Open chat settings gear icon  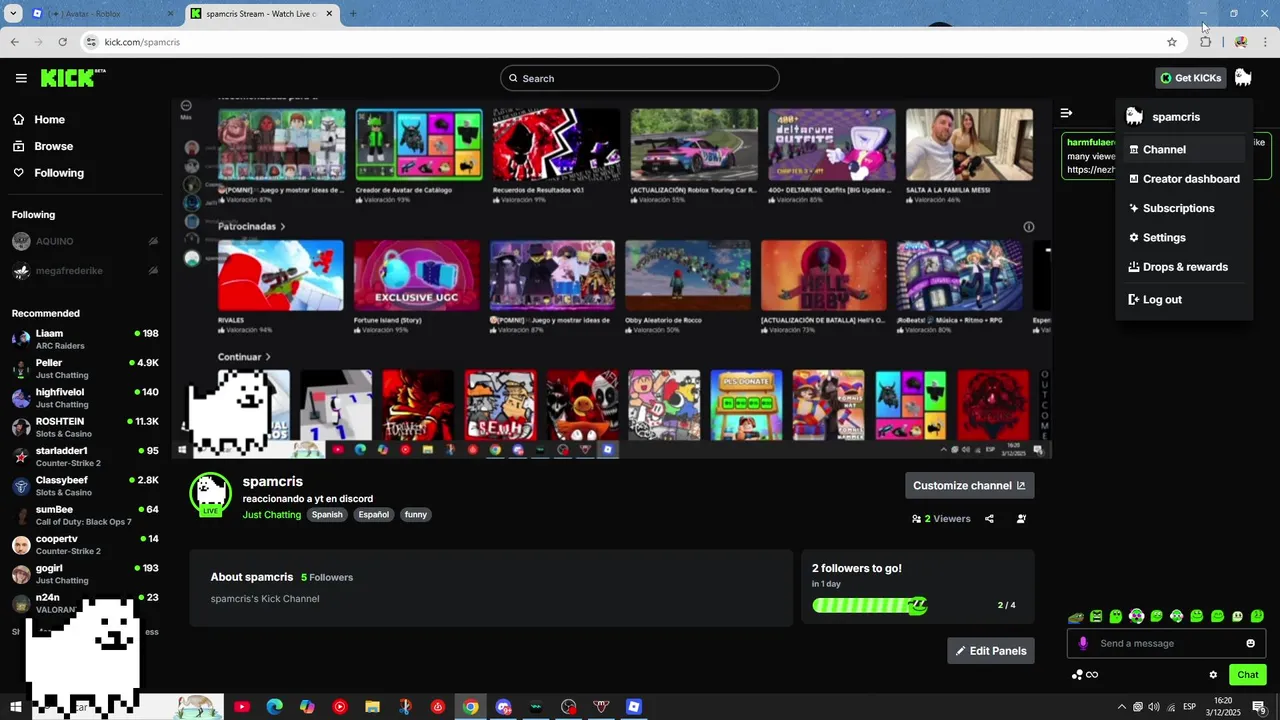pos(1213,675)
